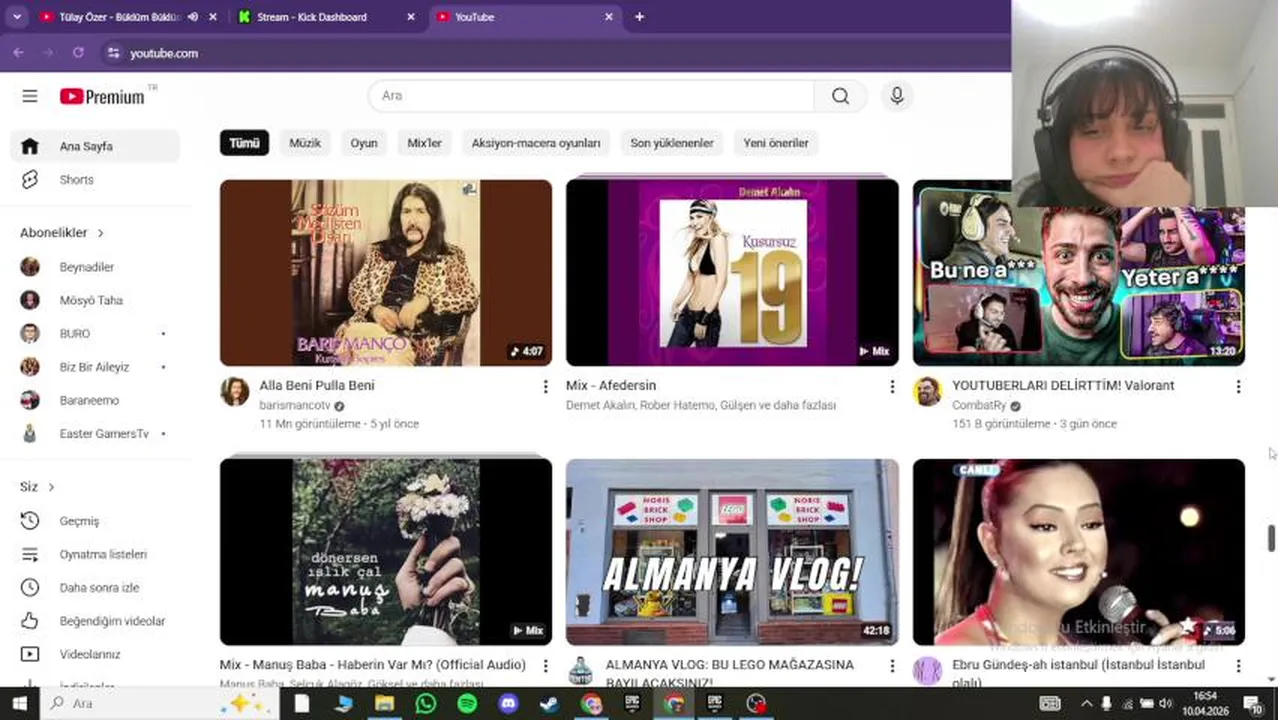The image size is (1278, 720).
Task: Expand Abonelikler subscriptions section
Action: point(62,233)
